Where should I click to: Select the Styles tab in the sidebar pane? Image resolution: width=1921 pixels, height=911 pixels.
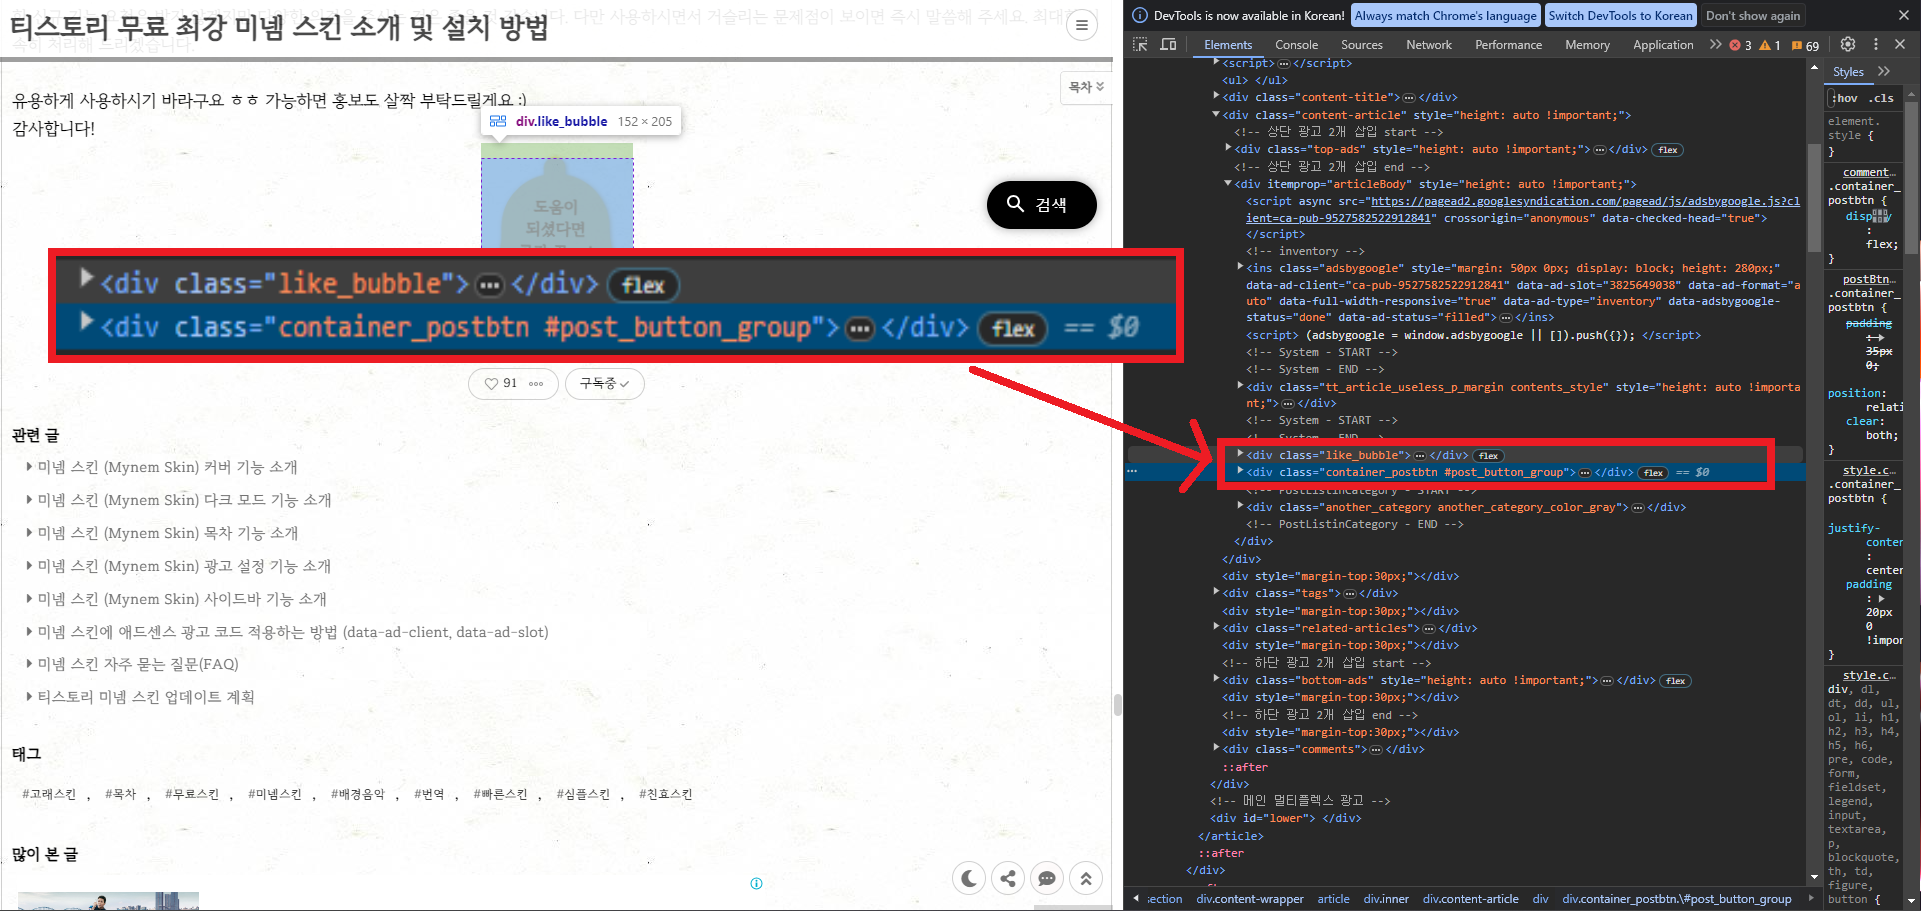tap(1848, 72)
